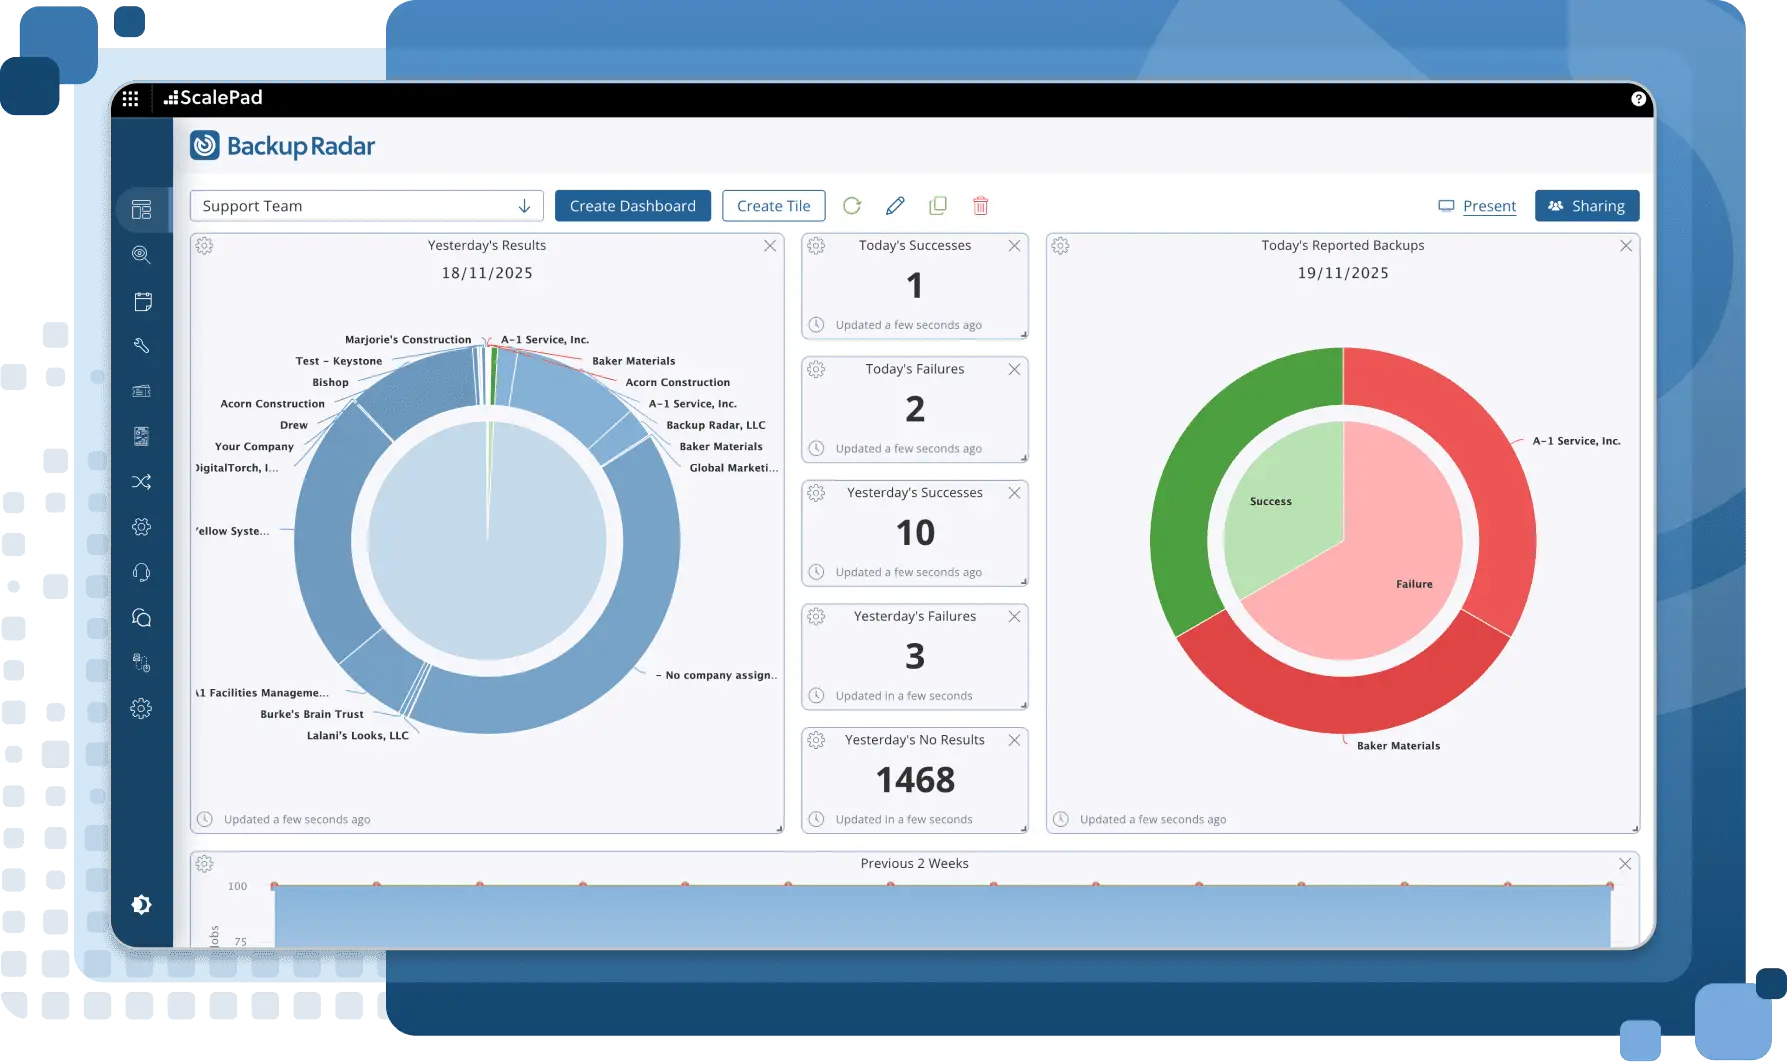This screenshot has width=1787, height=1062.
Task: Open the headset support sidebar icon
Action: 141,572
